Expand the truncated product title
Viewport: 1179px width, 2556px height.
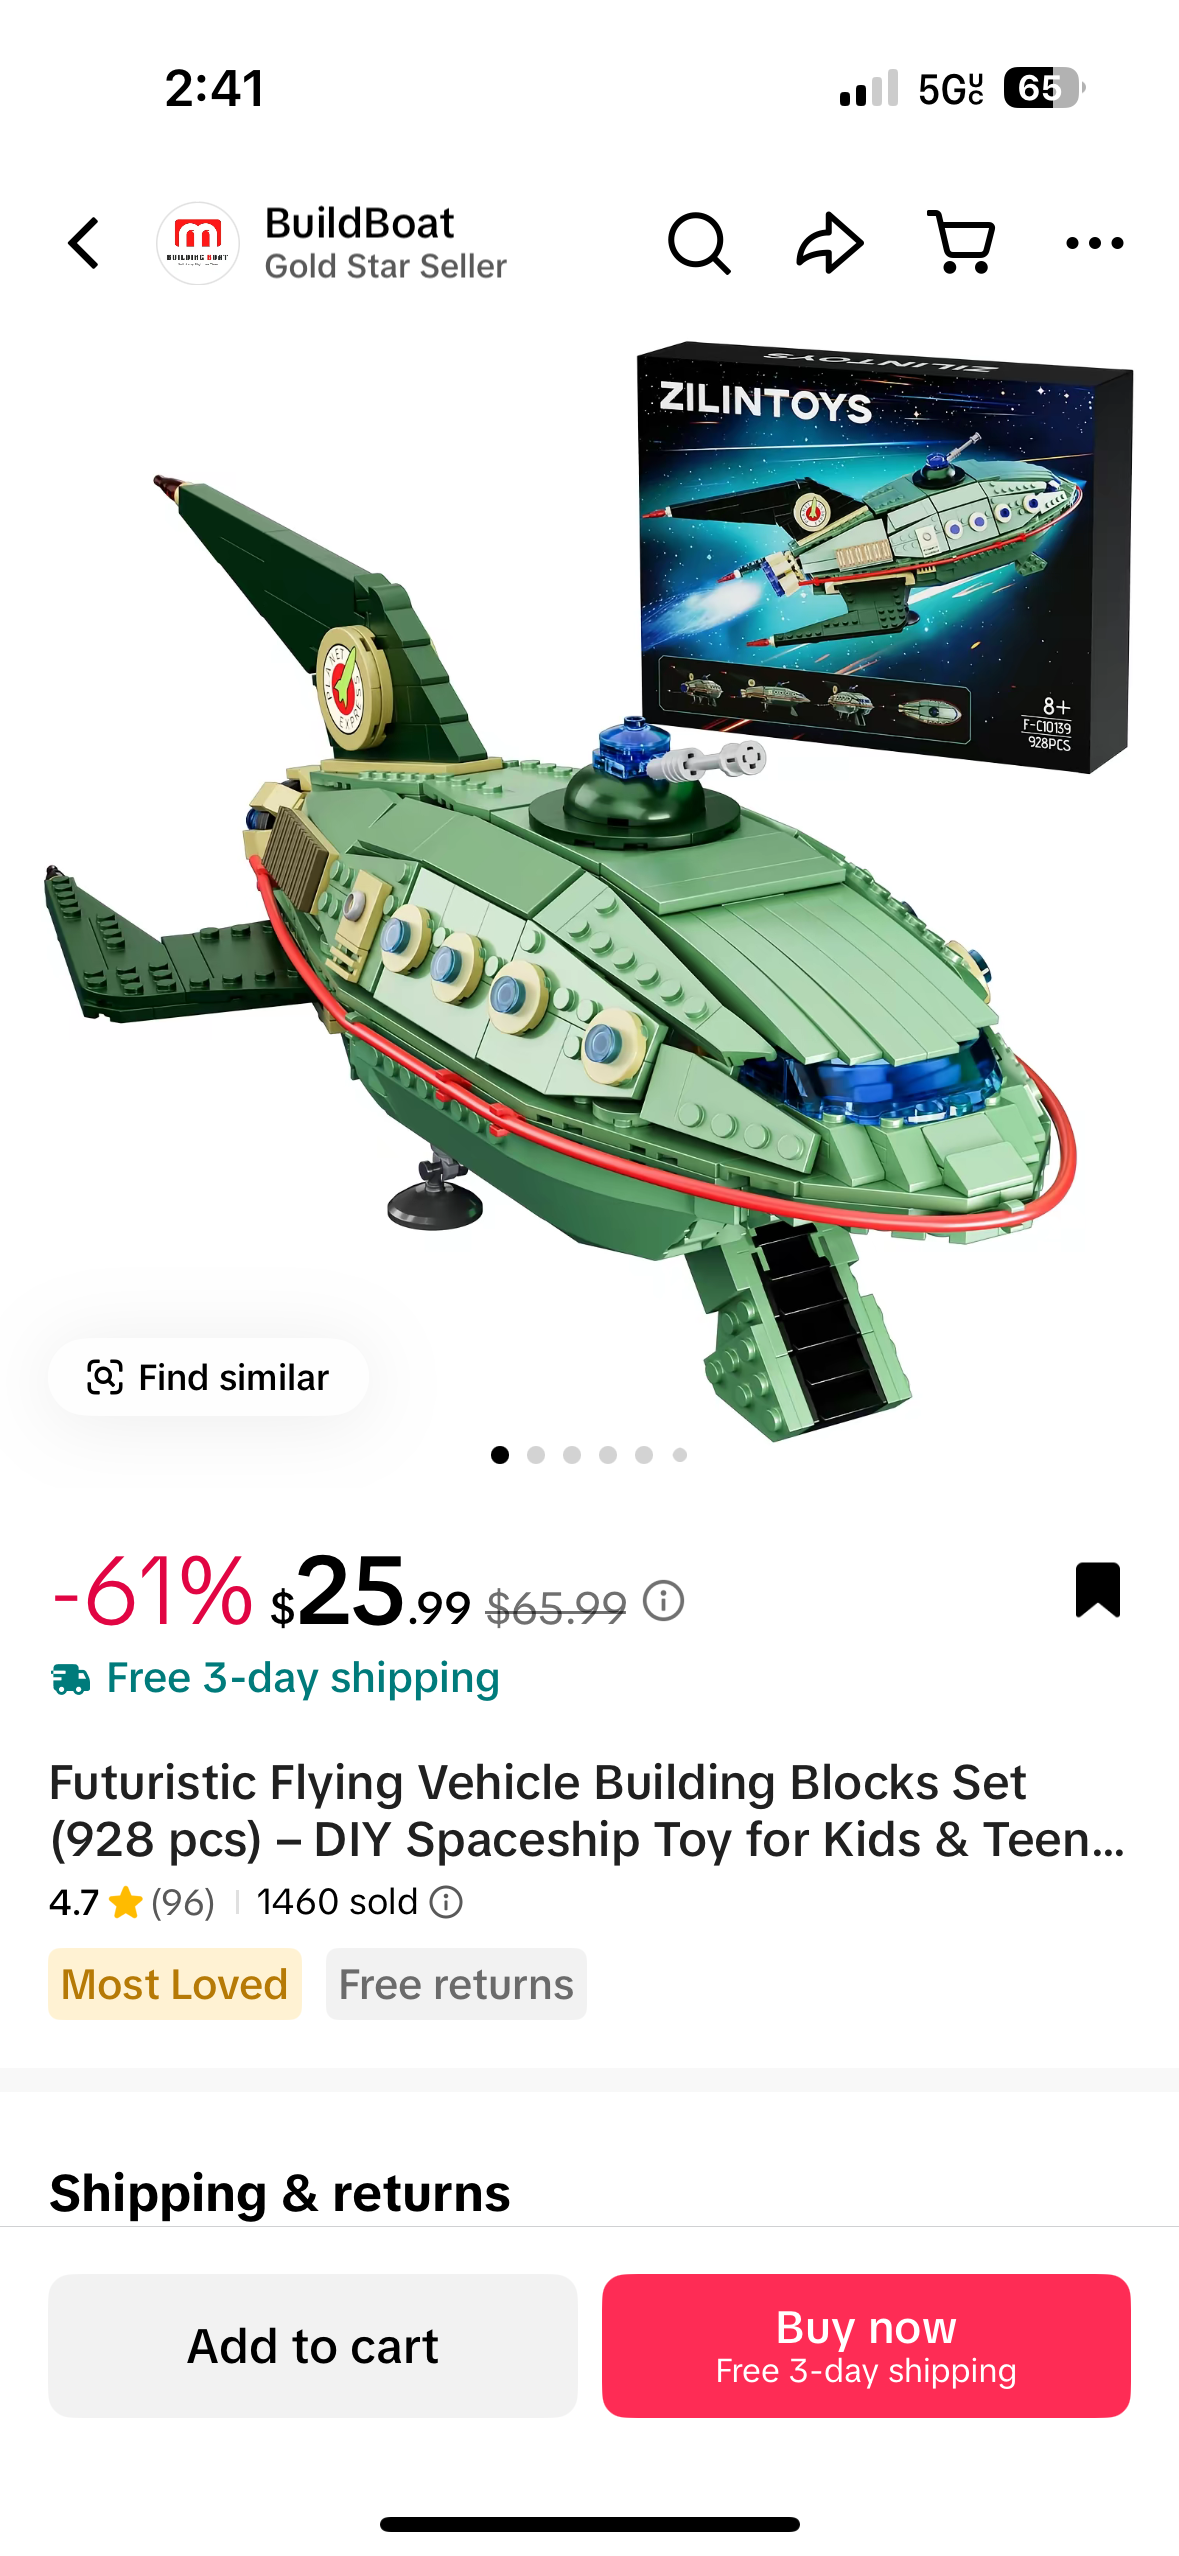(588, 1811)
